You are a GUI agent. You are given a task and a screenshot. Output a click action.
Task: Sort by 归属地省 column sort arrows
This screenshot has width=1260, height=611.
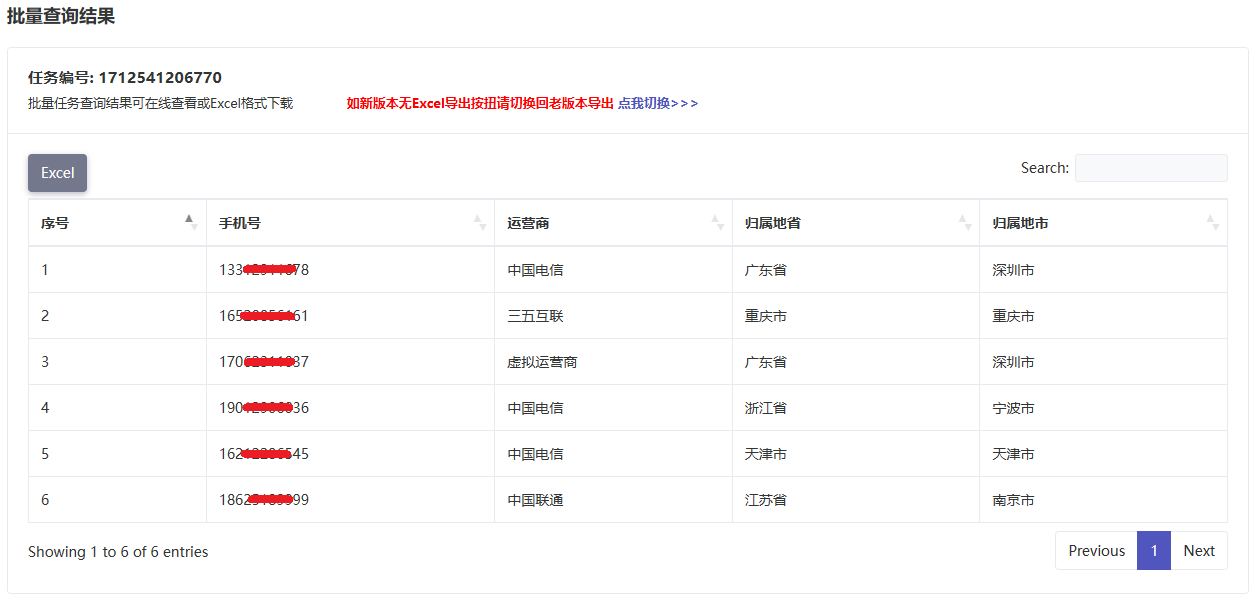(x=963, y=223)
